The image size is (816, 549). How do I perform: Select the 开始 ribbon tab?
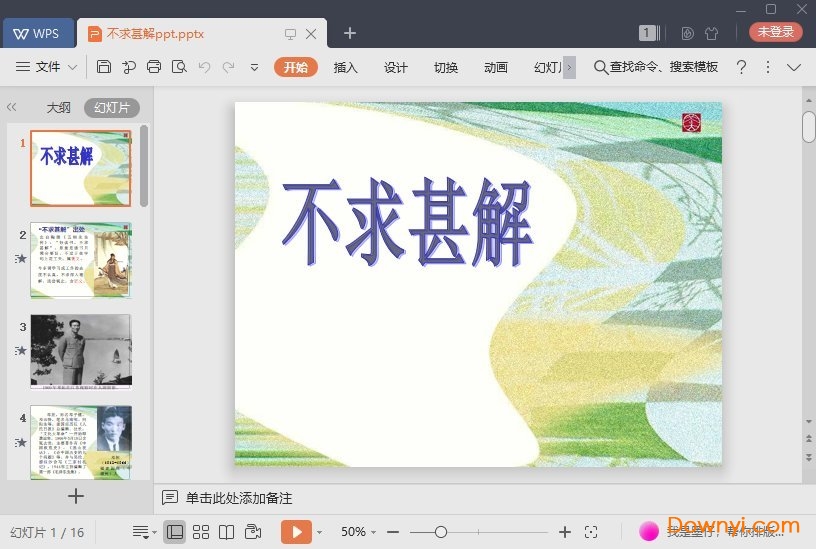pos(296,67)
